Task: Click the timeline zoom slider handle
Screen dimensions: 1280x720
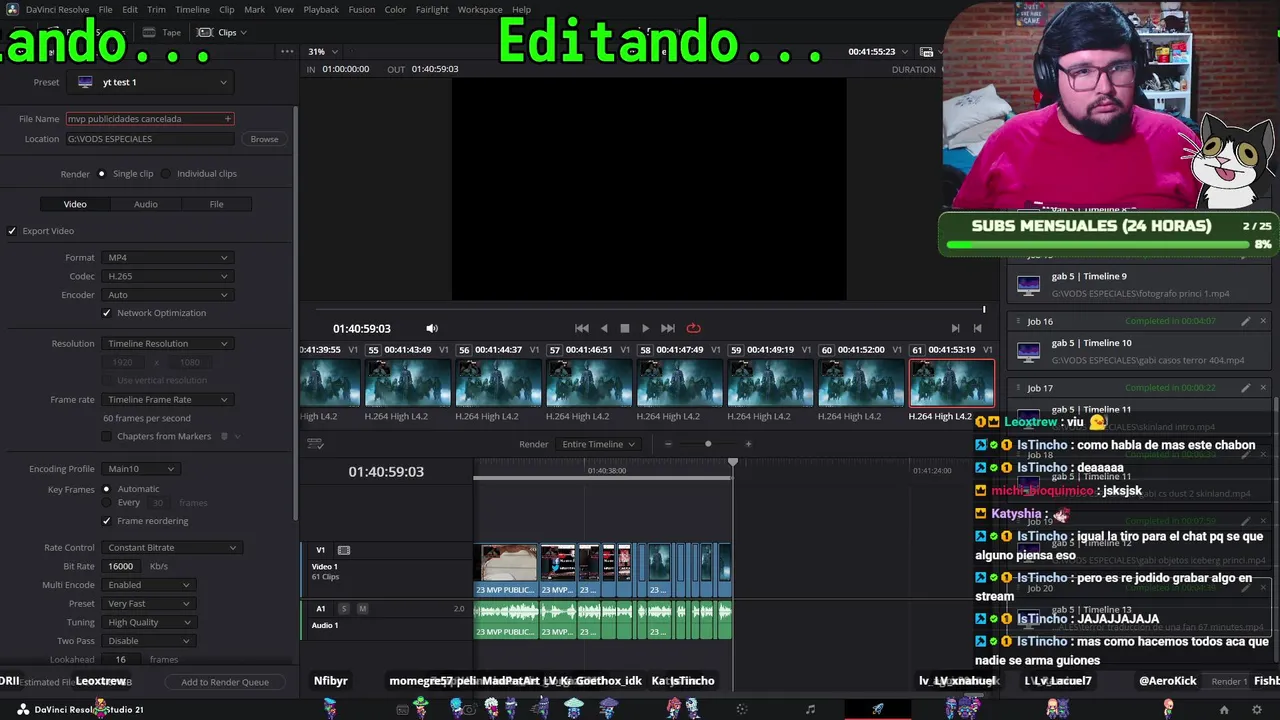Action: 708,444
